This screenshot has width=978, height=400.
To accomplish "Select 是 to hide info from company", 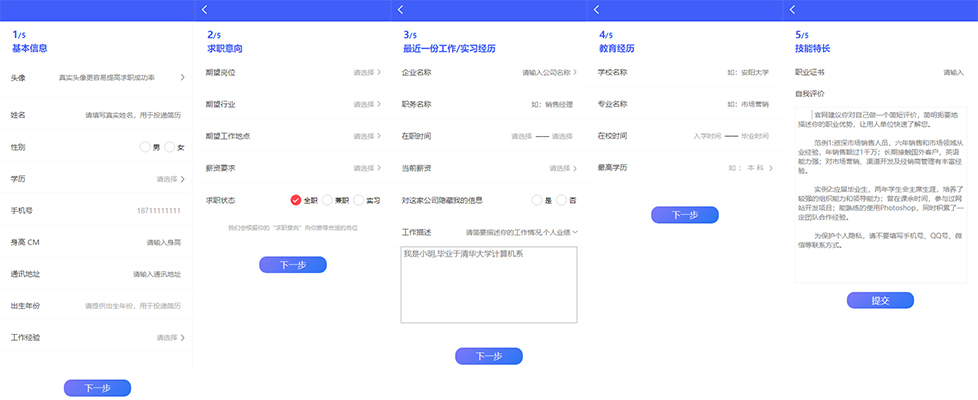I will pos(536,200).
